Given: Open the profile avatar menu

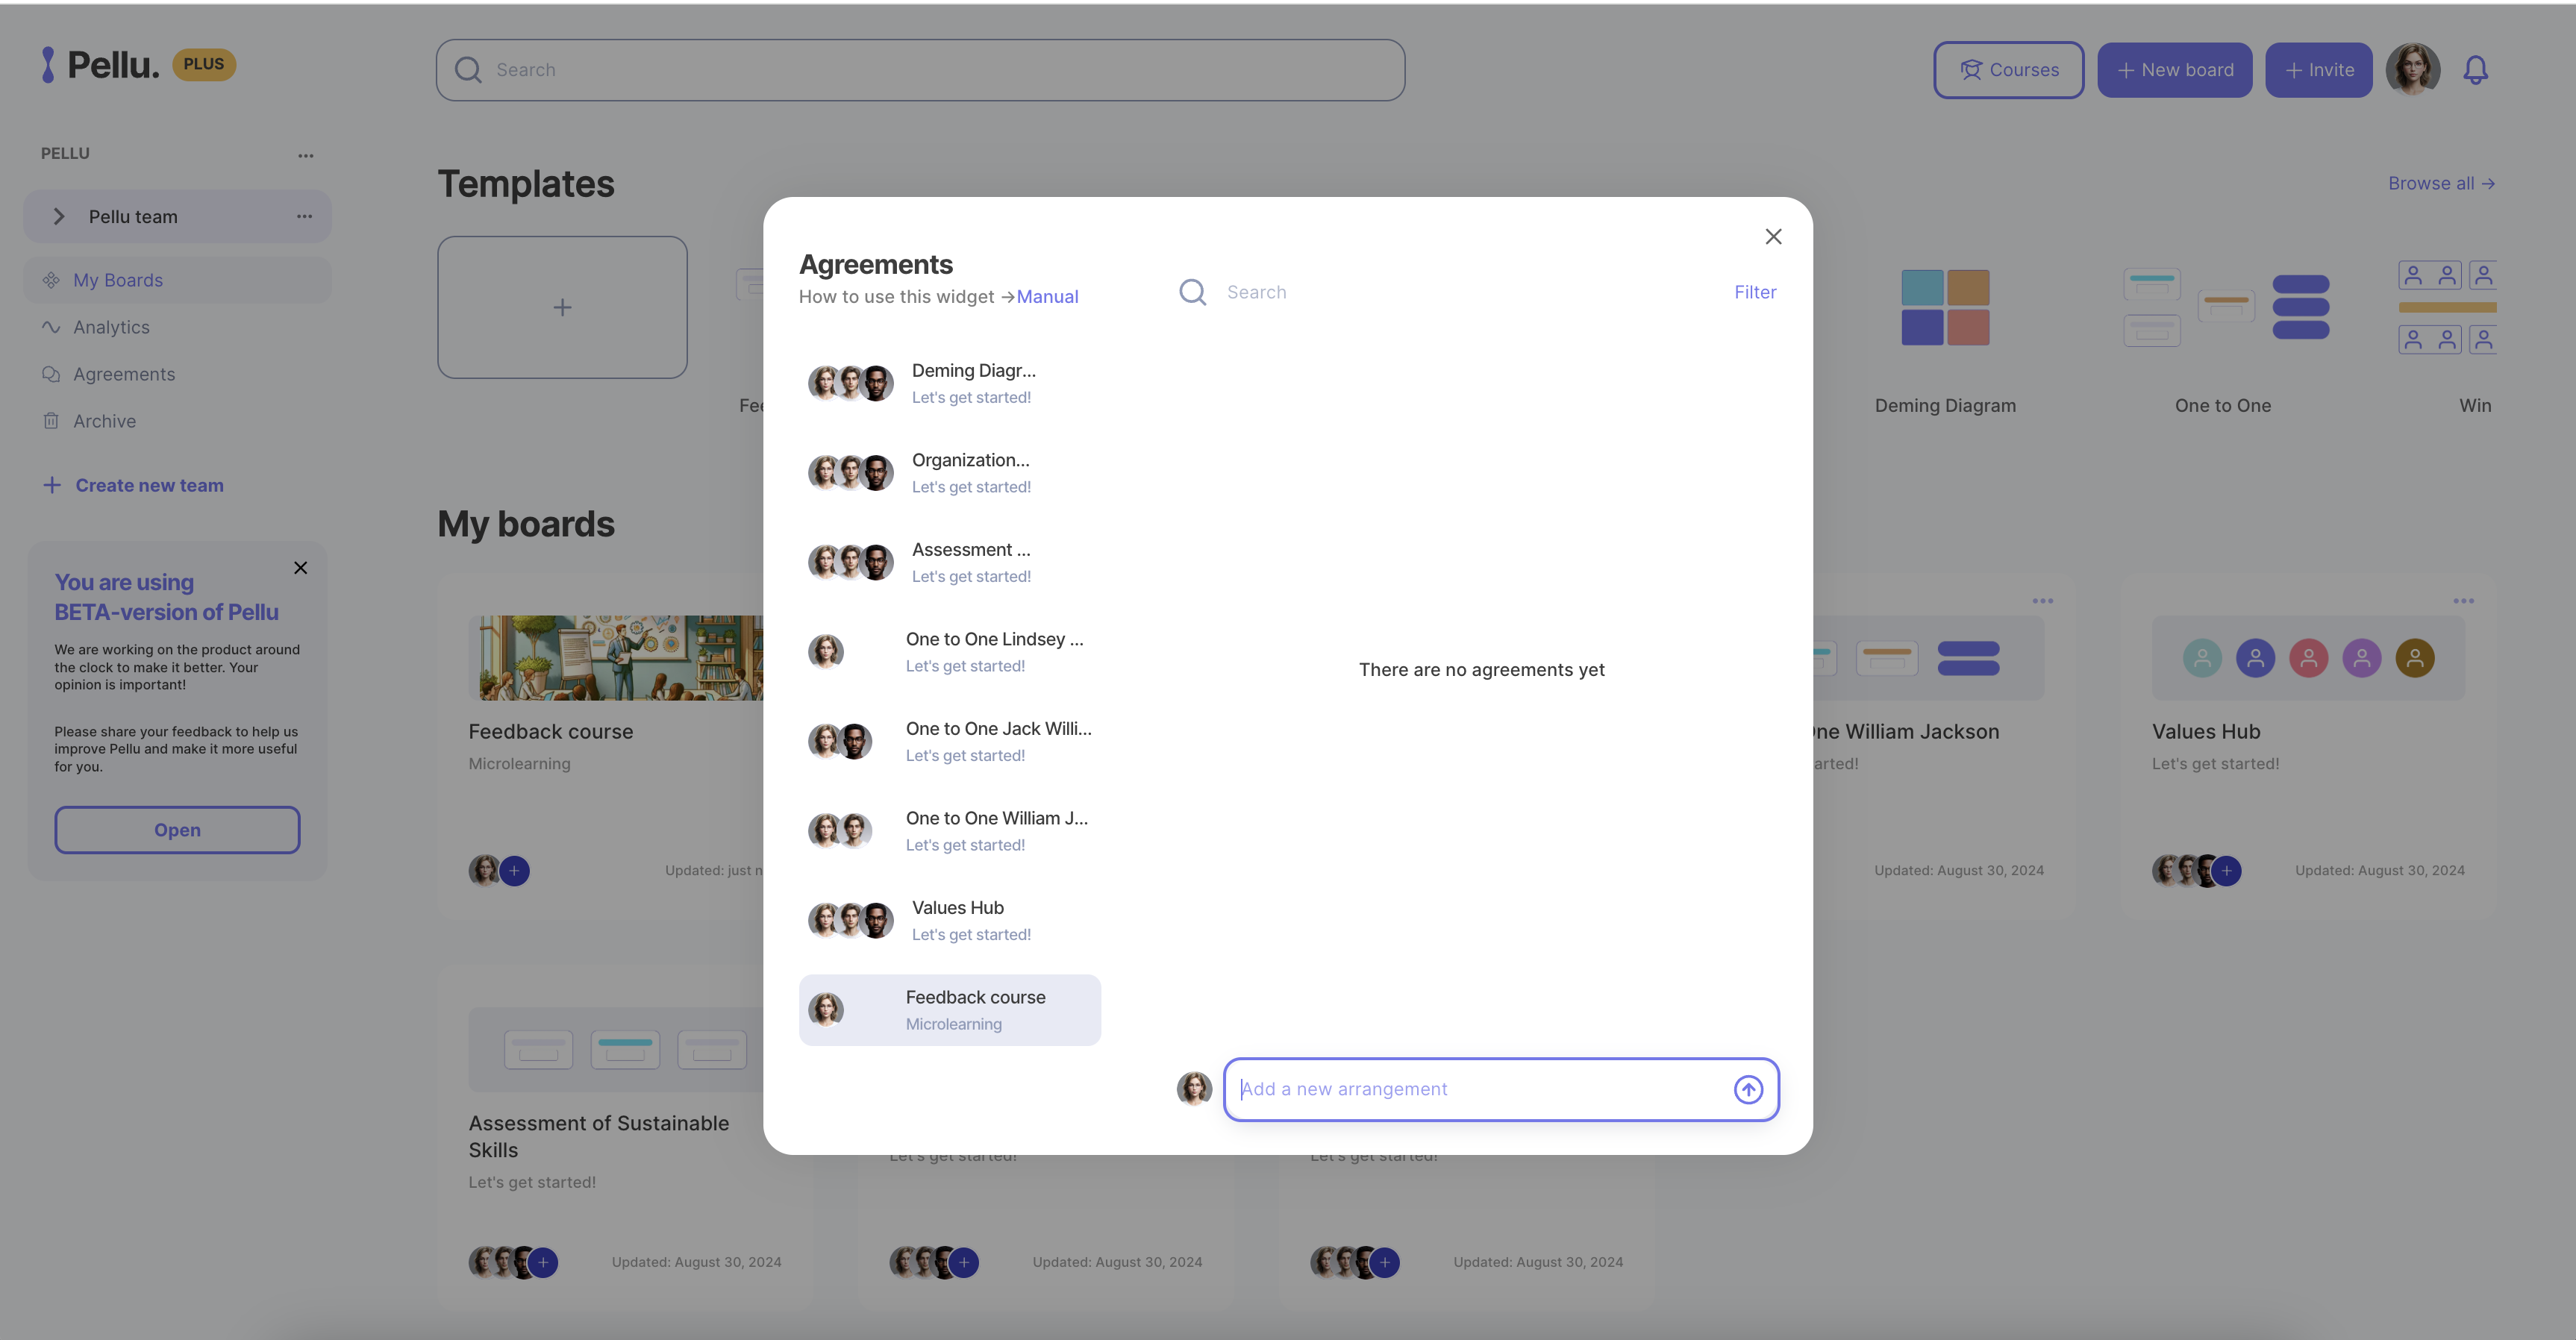Looking at the screenshot, I should point(2413,70).
